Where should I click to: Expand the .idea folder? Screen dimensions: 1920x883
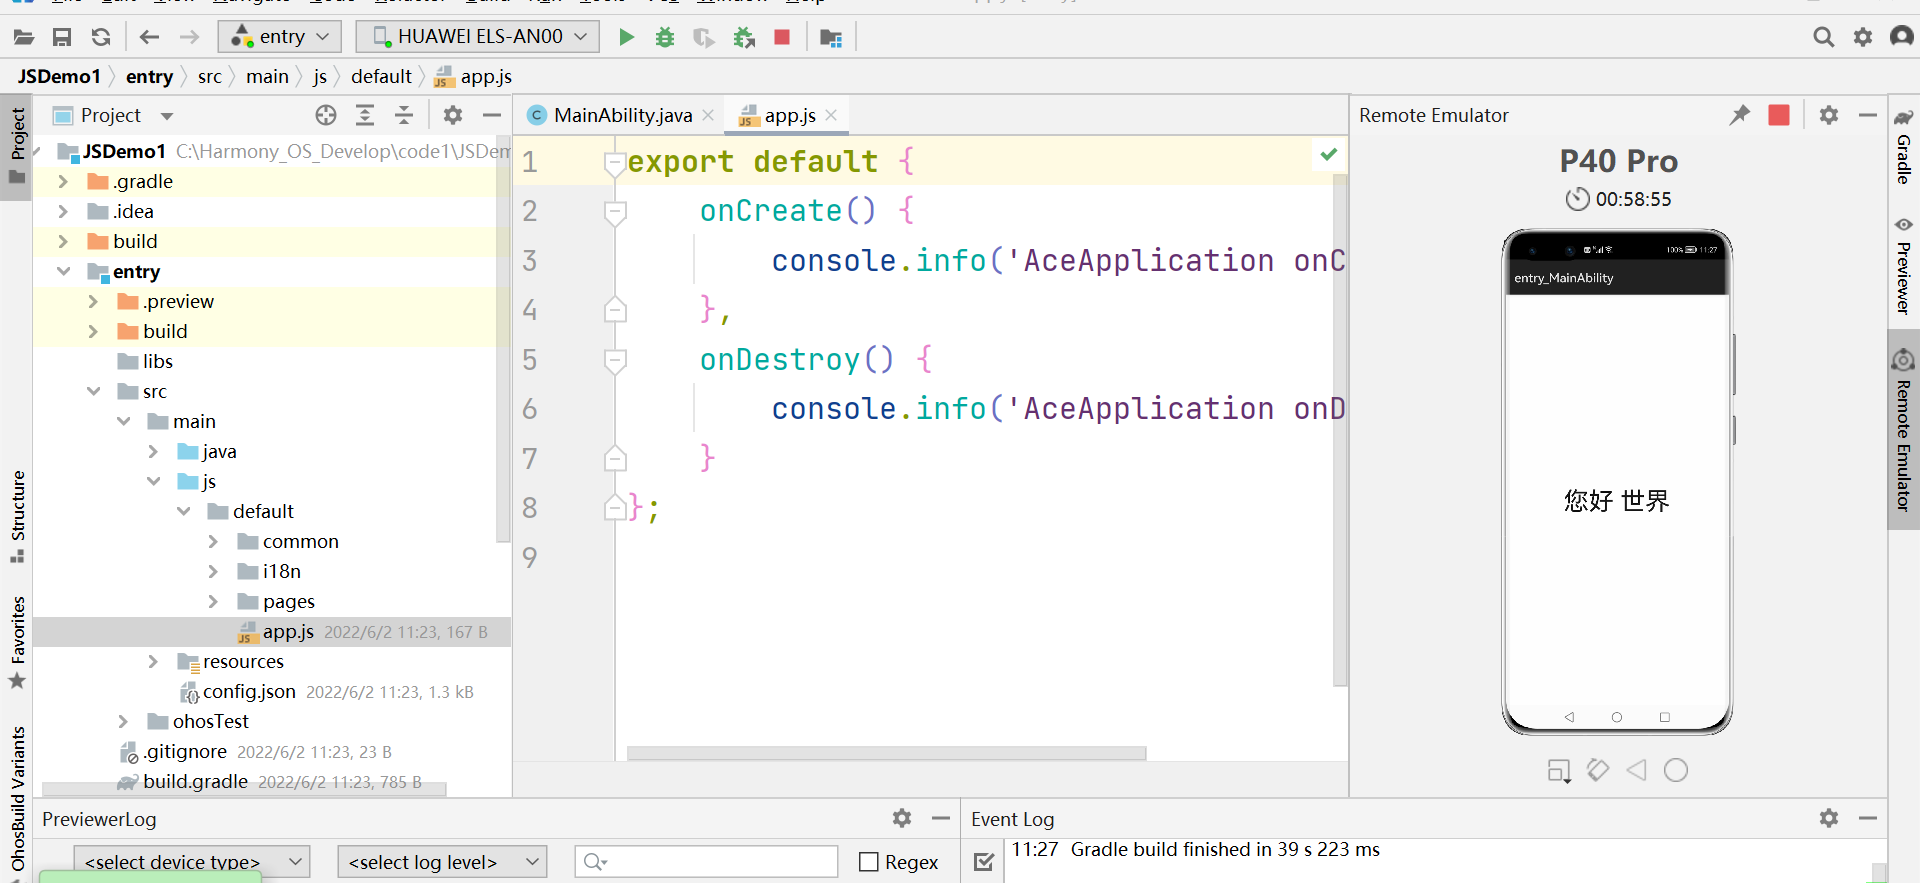(63, 212)
